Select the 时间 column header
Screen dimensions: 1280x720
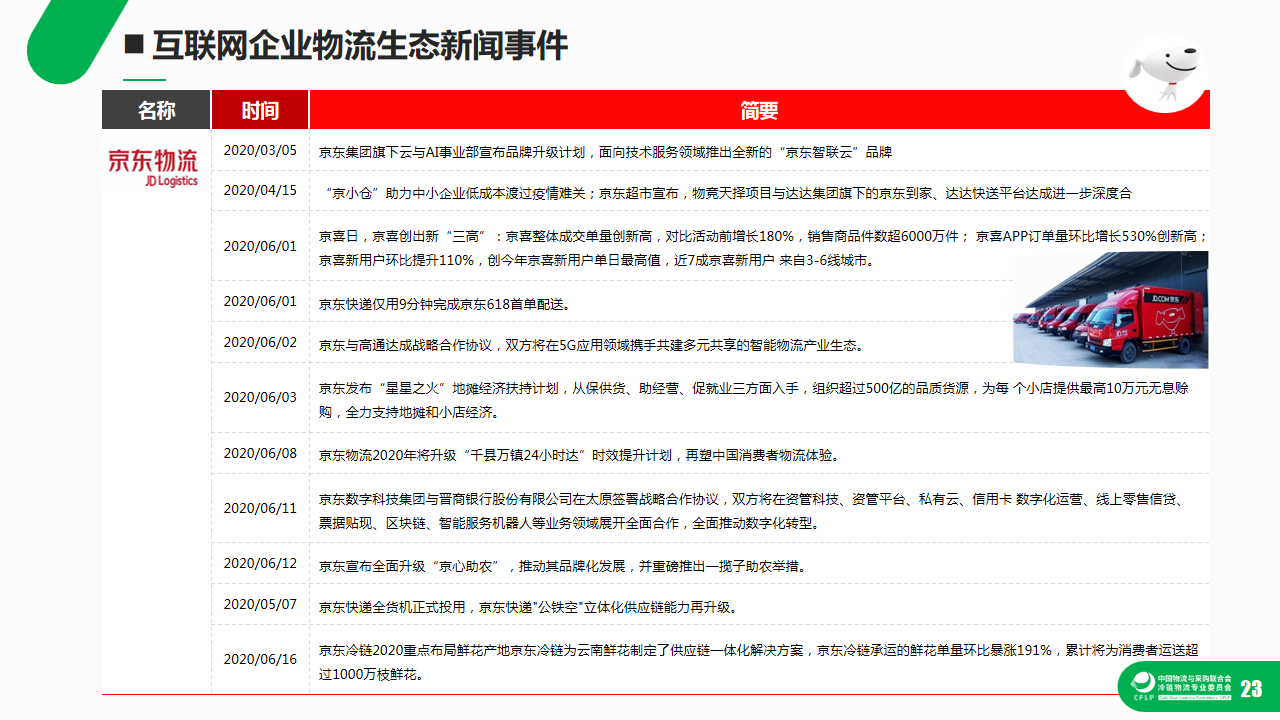pyautogui.click(x=260, y=110)
